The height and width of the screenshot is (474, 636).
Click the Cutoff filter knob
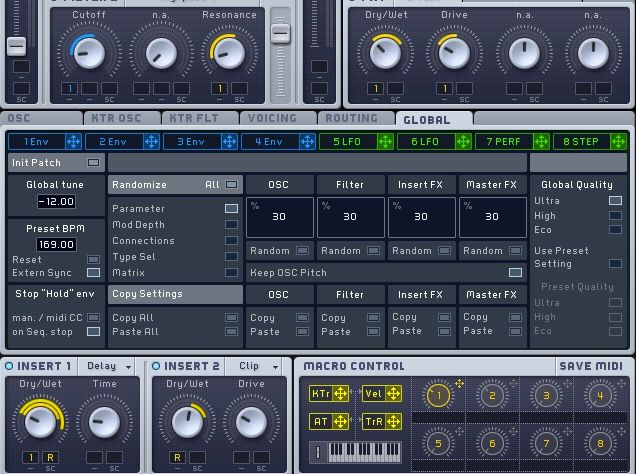point(88,53)
